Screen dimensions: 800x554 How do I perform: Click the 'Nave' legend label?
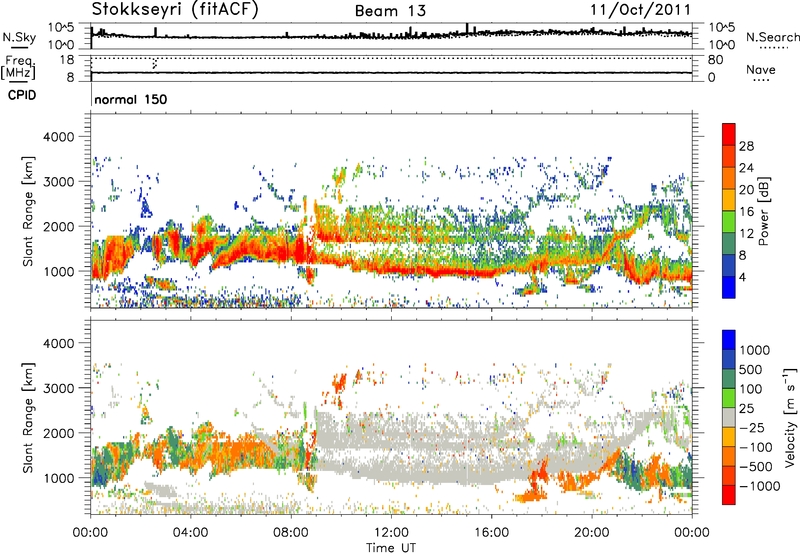point(761,69)
